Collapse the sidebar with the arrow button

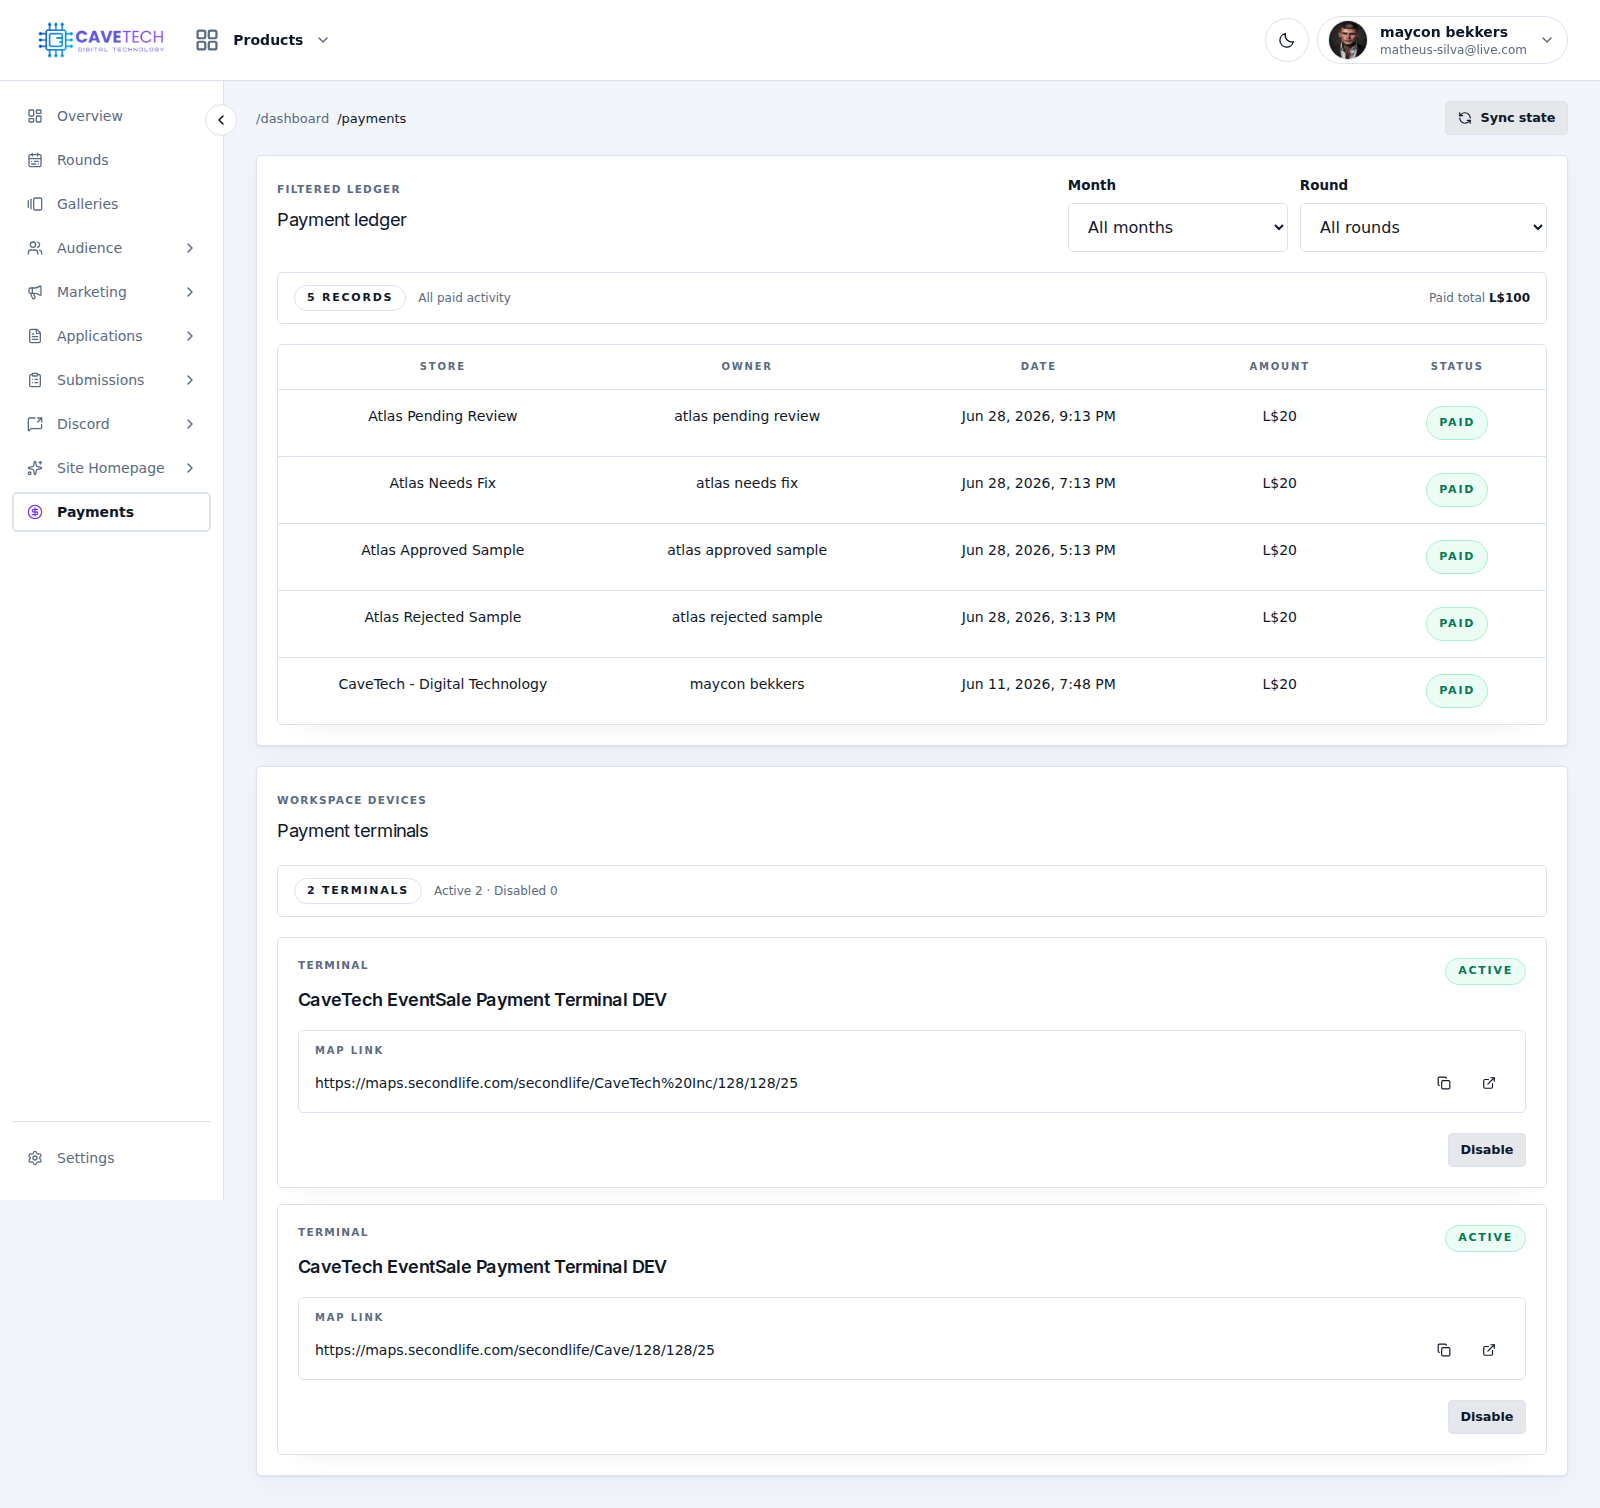(x=221, y=120)
